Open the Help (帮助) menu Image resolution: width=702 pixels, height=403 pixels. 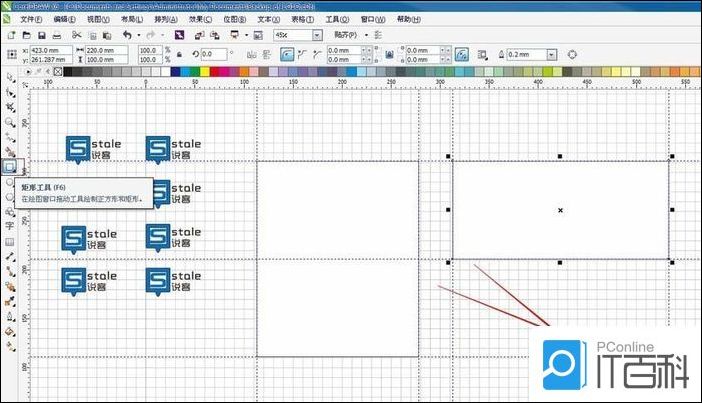(409, 19)
